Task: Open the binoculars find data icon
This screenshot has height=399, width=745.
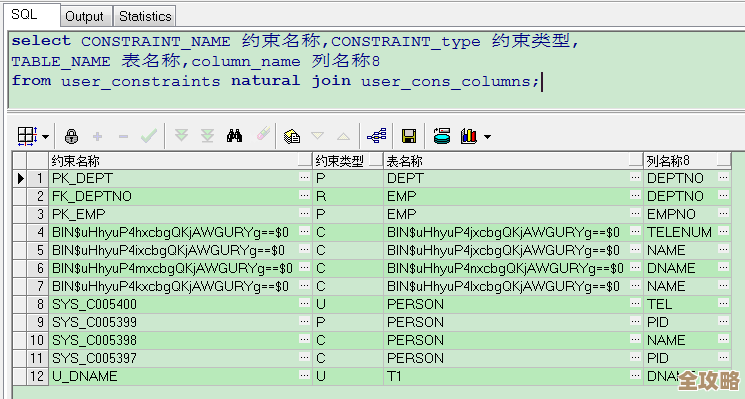Action: (x=234, y=136)
